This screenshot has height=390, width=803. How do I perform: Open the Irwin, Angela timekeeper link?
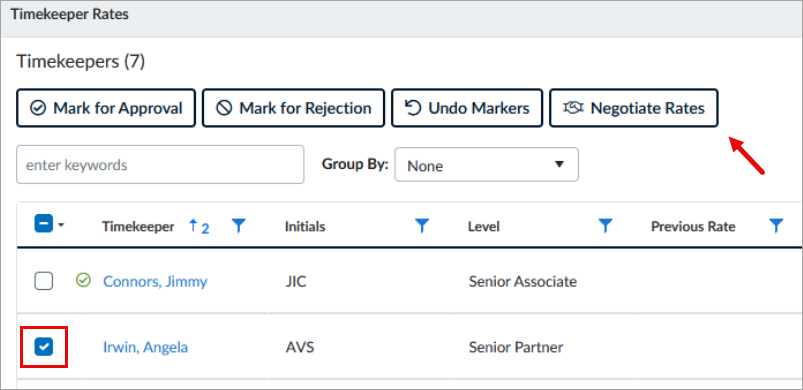(145, 348)
